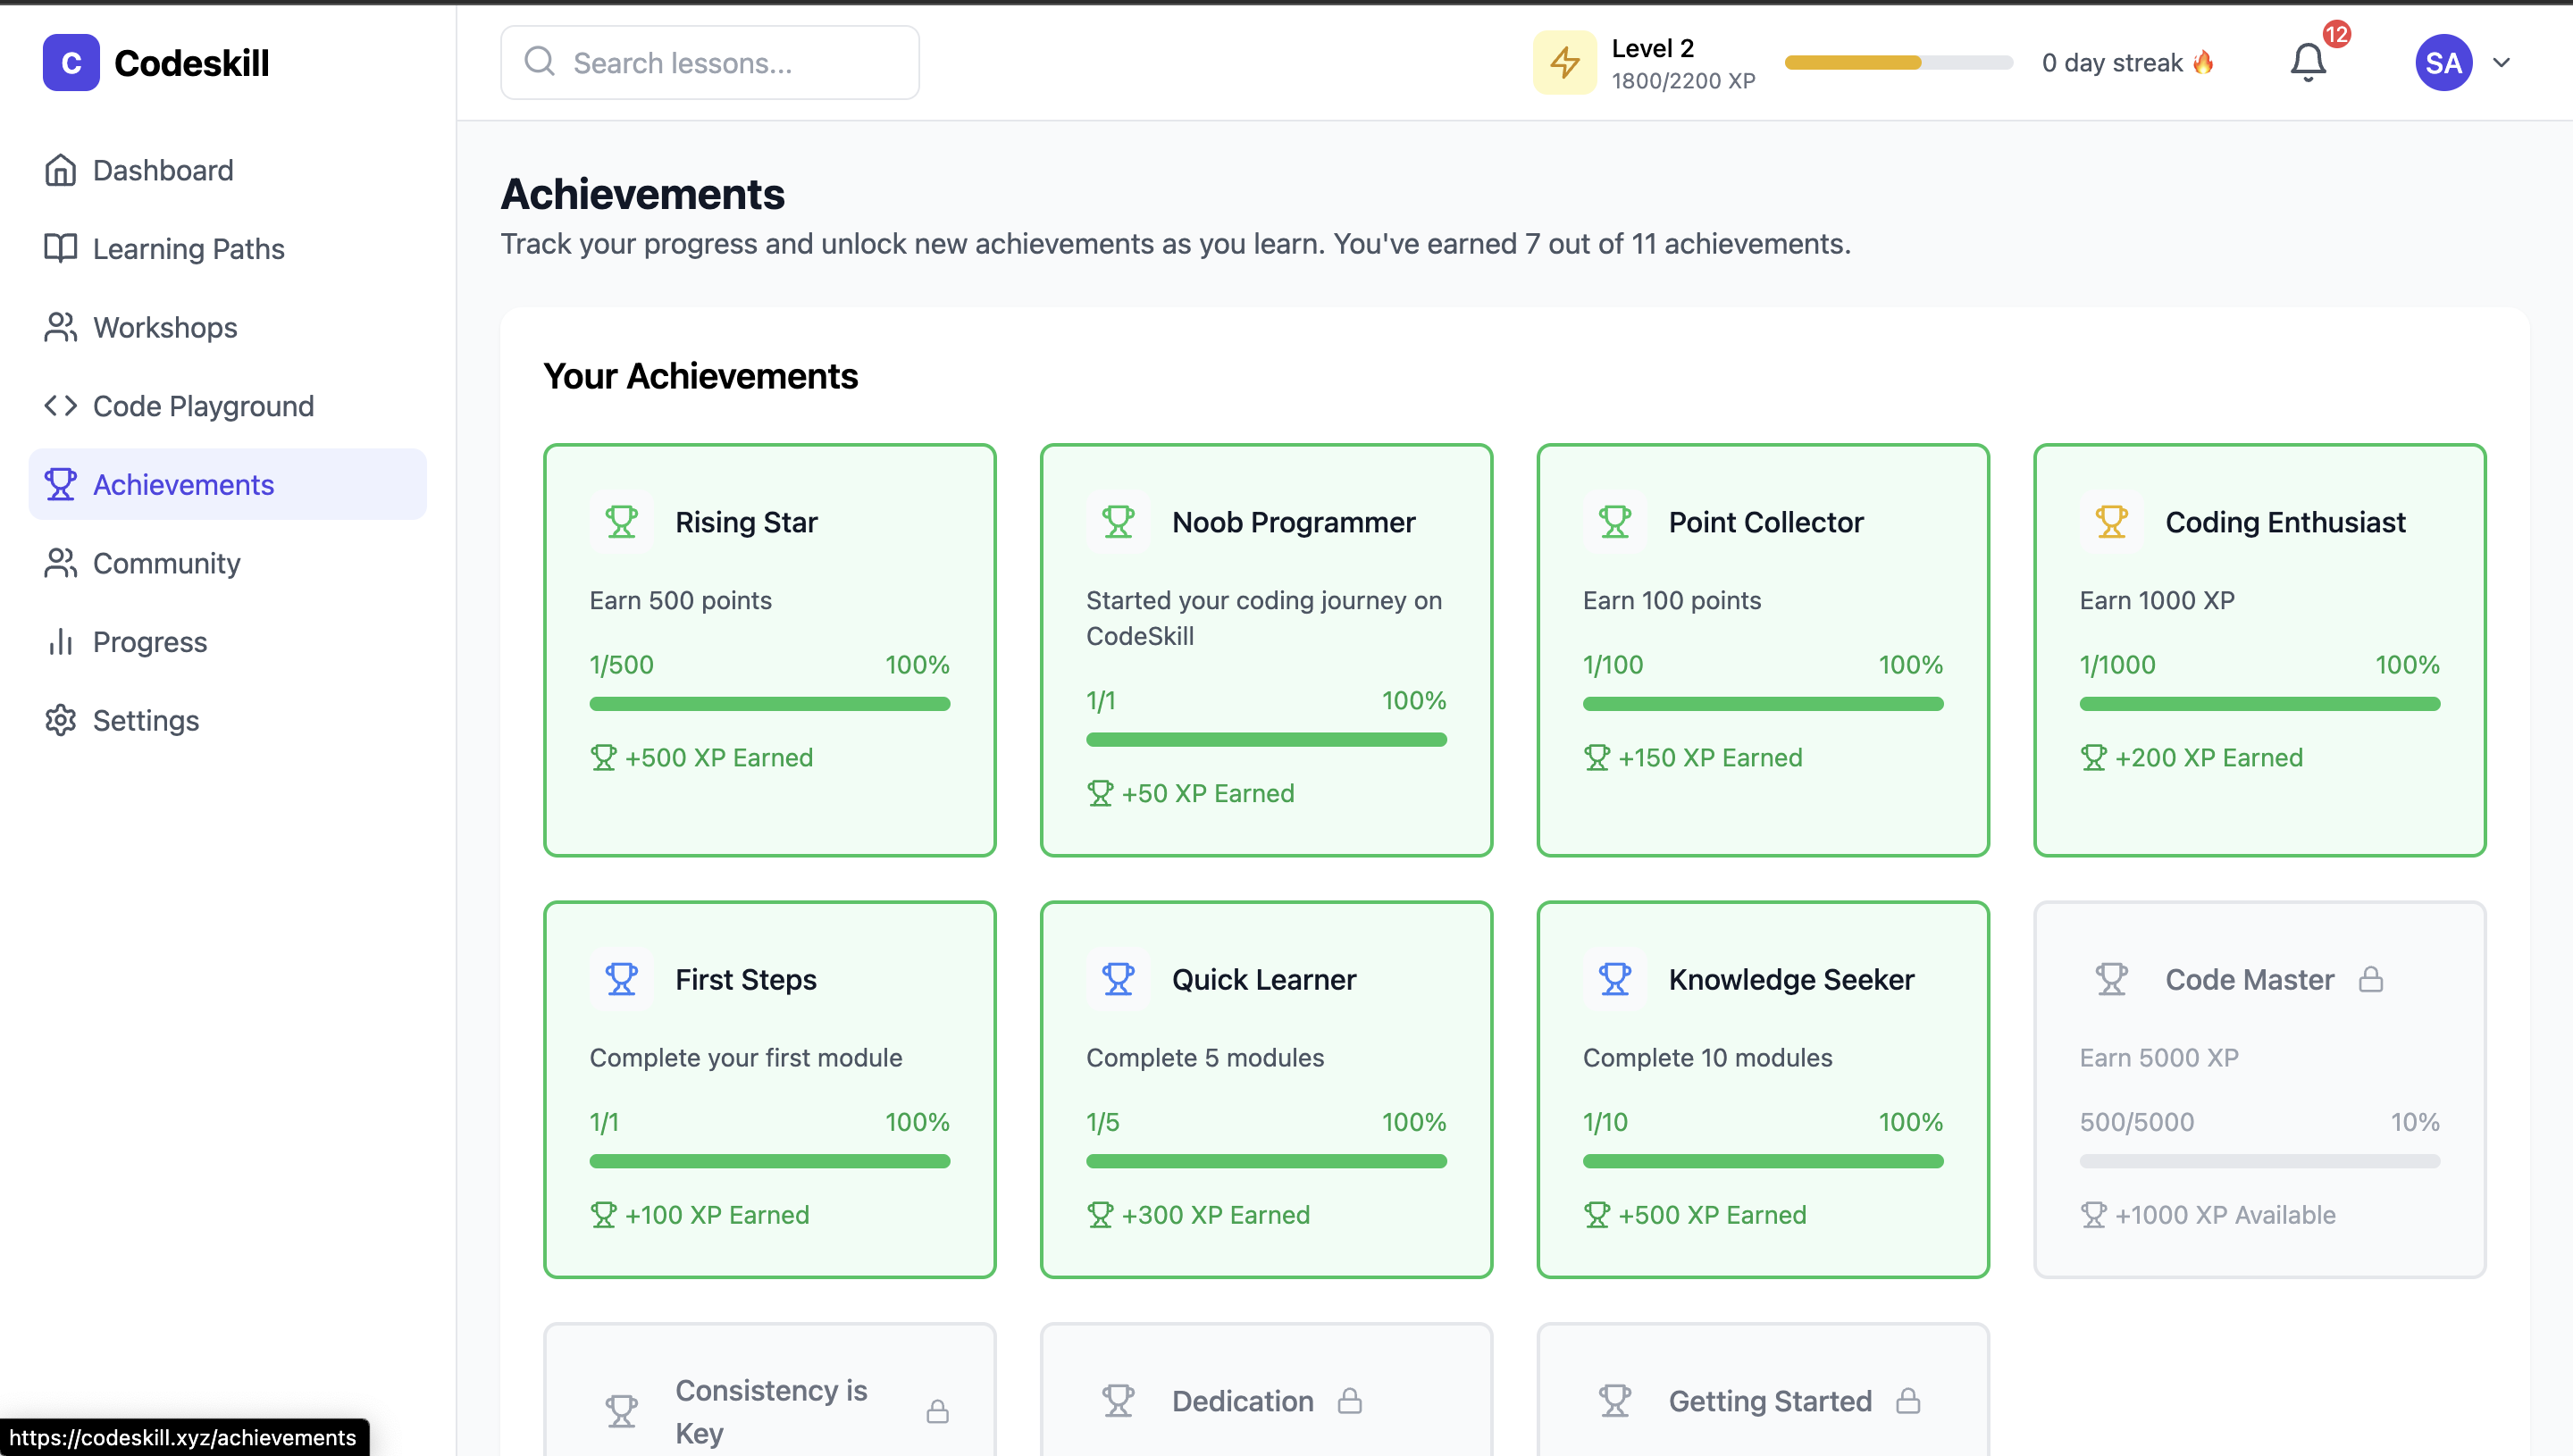Open the Dashboard sidebar item
The image size is (2573, 1456).
(x=162, y=170)
